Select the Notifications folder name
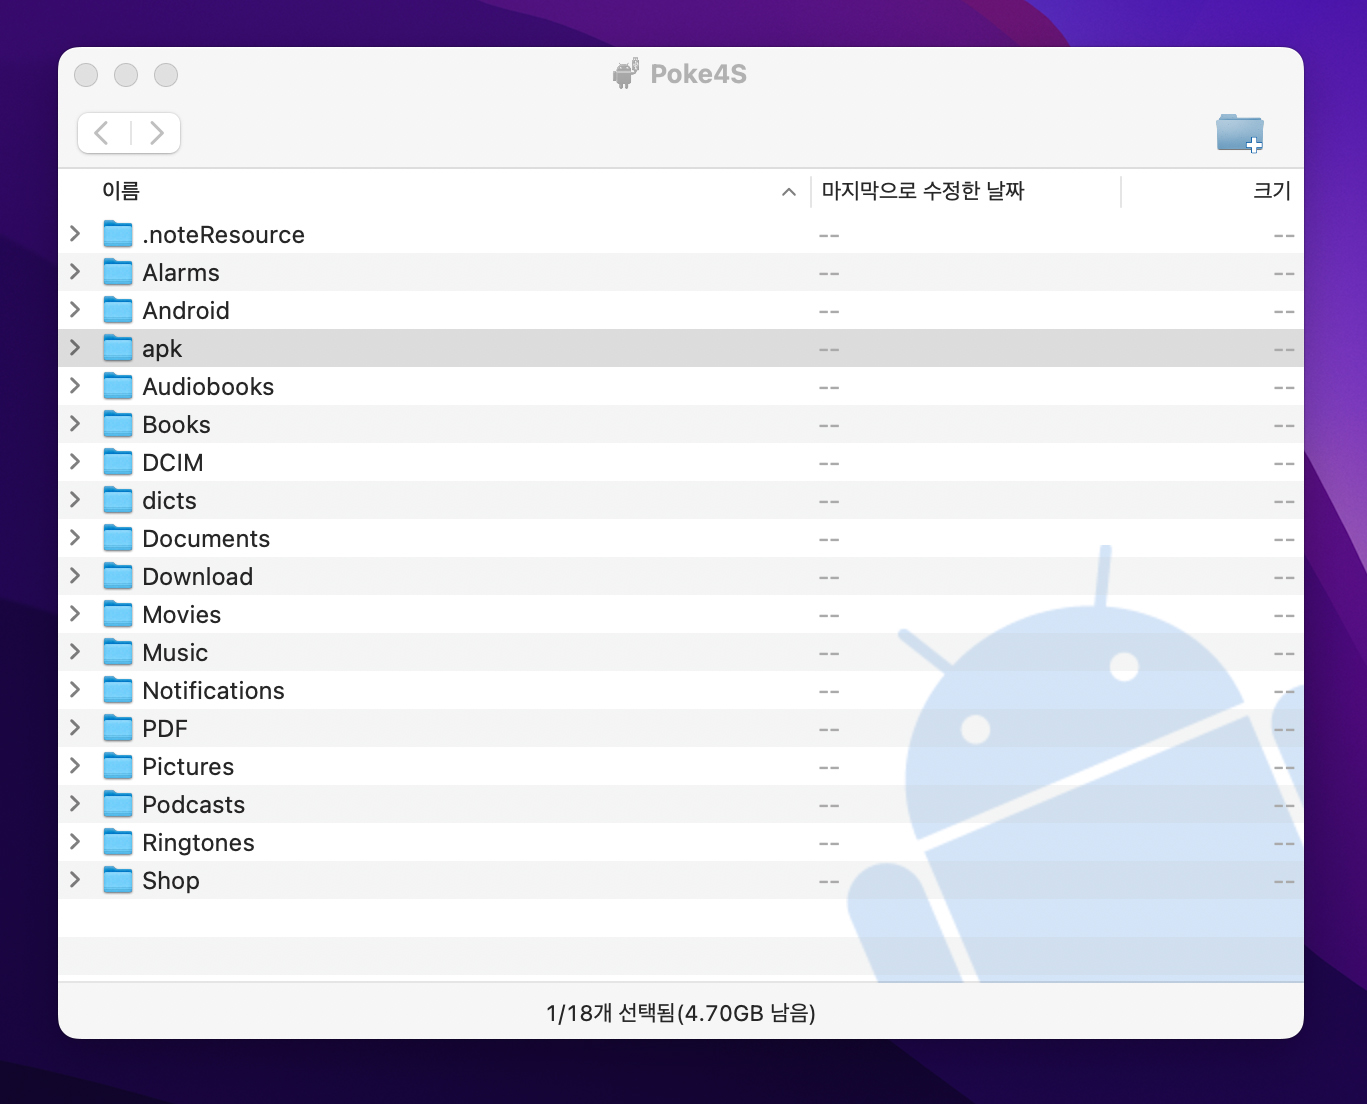The width and height of the screenshot is (1367, 1104). coord(213,691)
